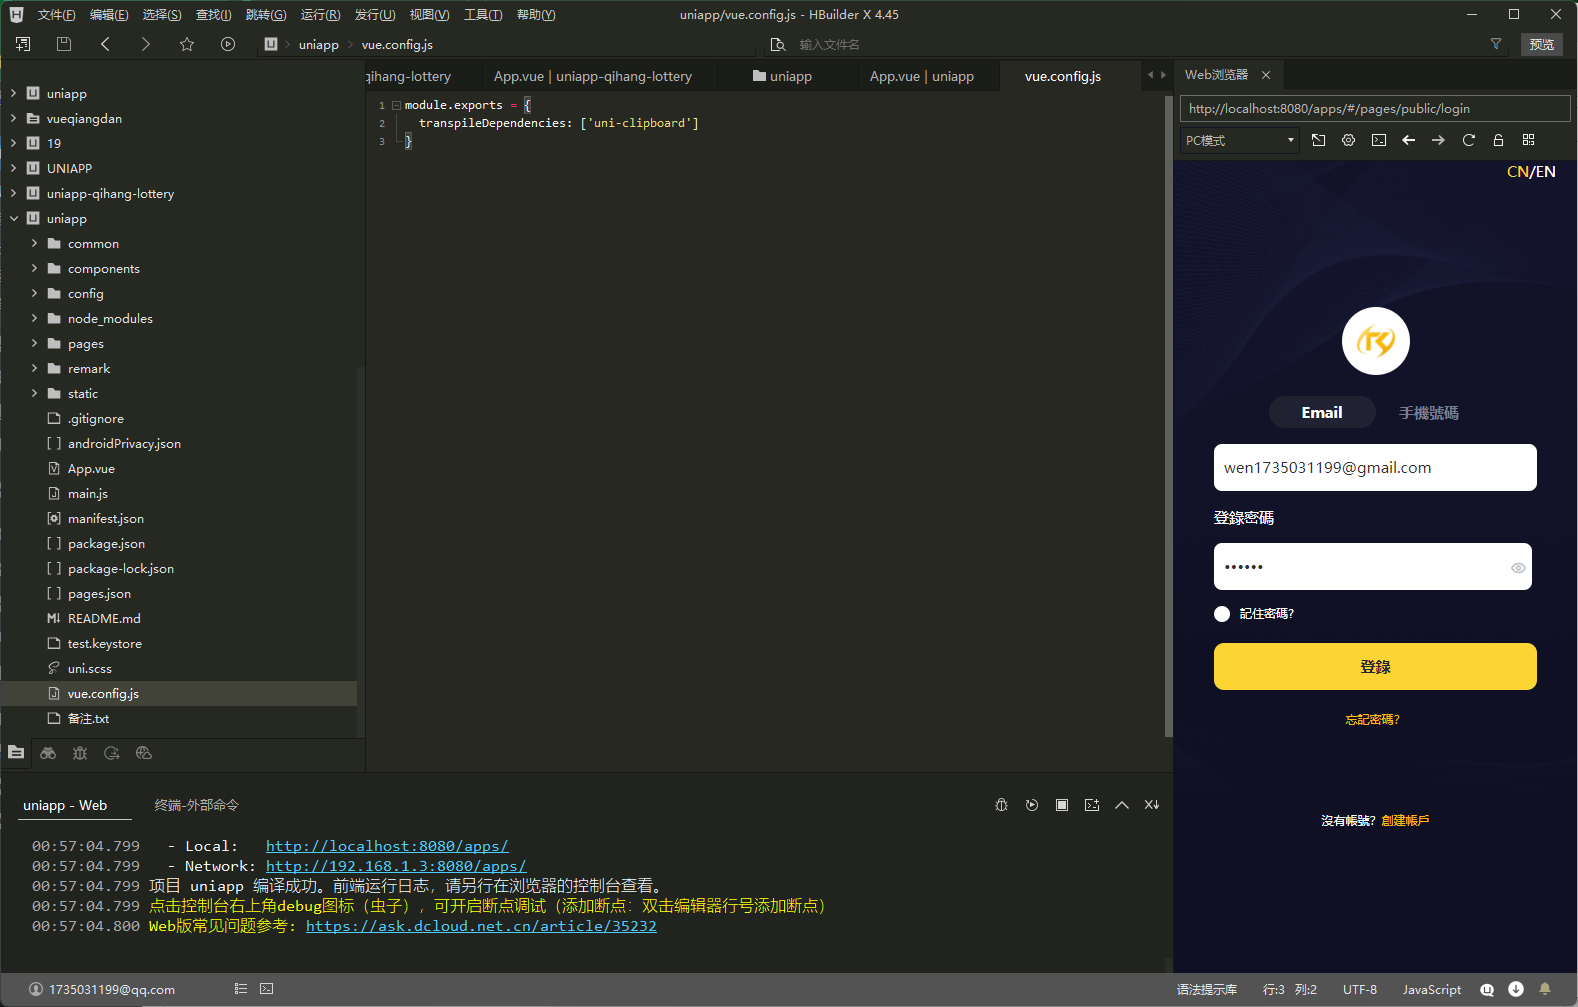Viewport: 1578px width, 1007px height.
Task: Open browser in external window icon
Action: point(1319,140)
